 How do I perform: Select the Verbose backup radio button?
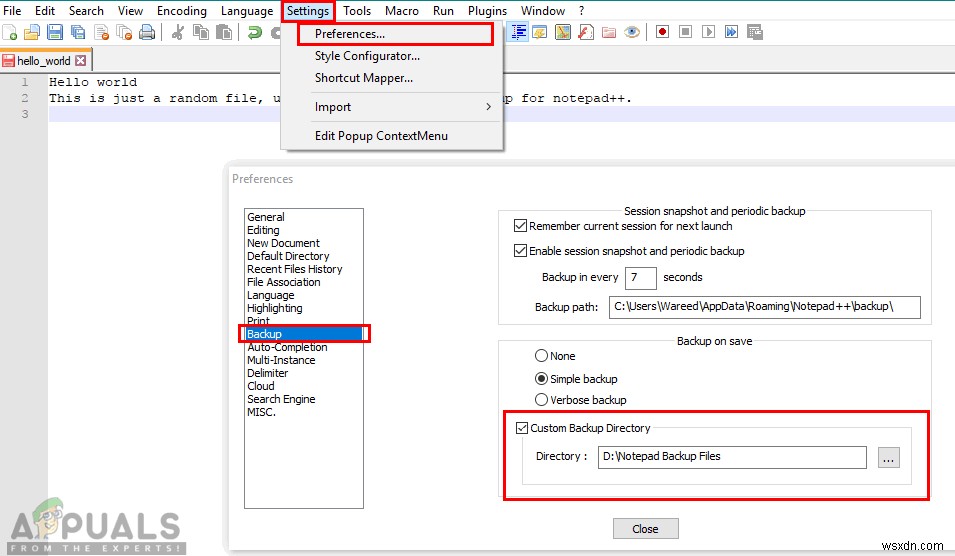(x=541, y=400)
